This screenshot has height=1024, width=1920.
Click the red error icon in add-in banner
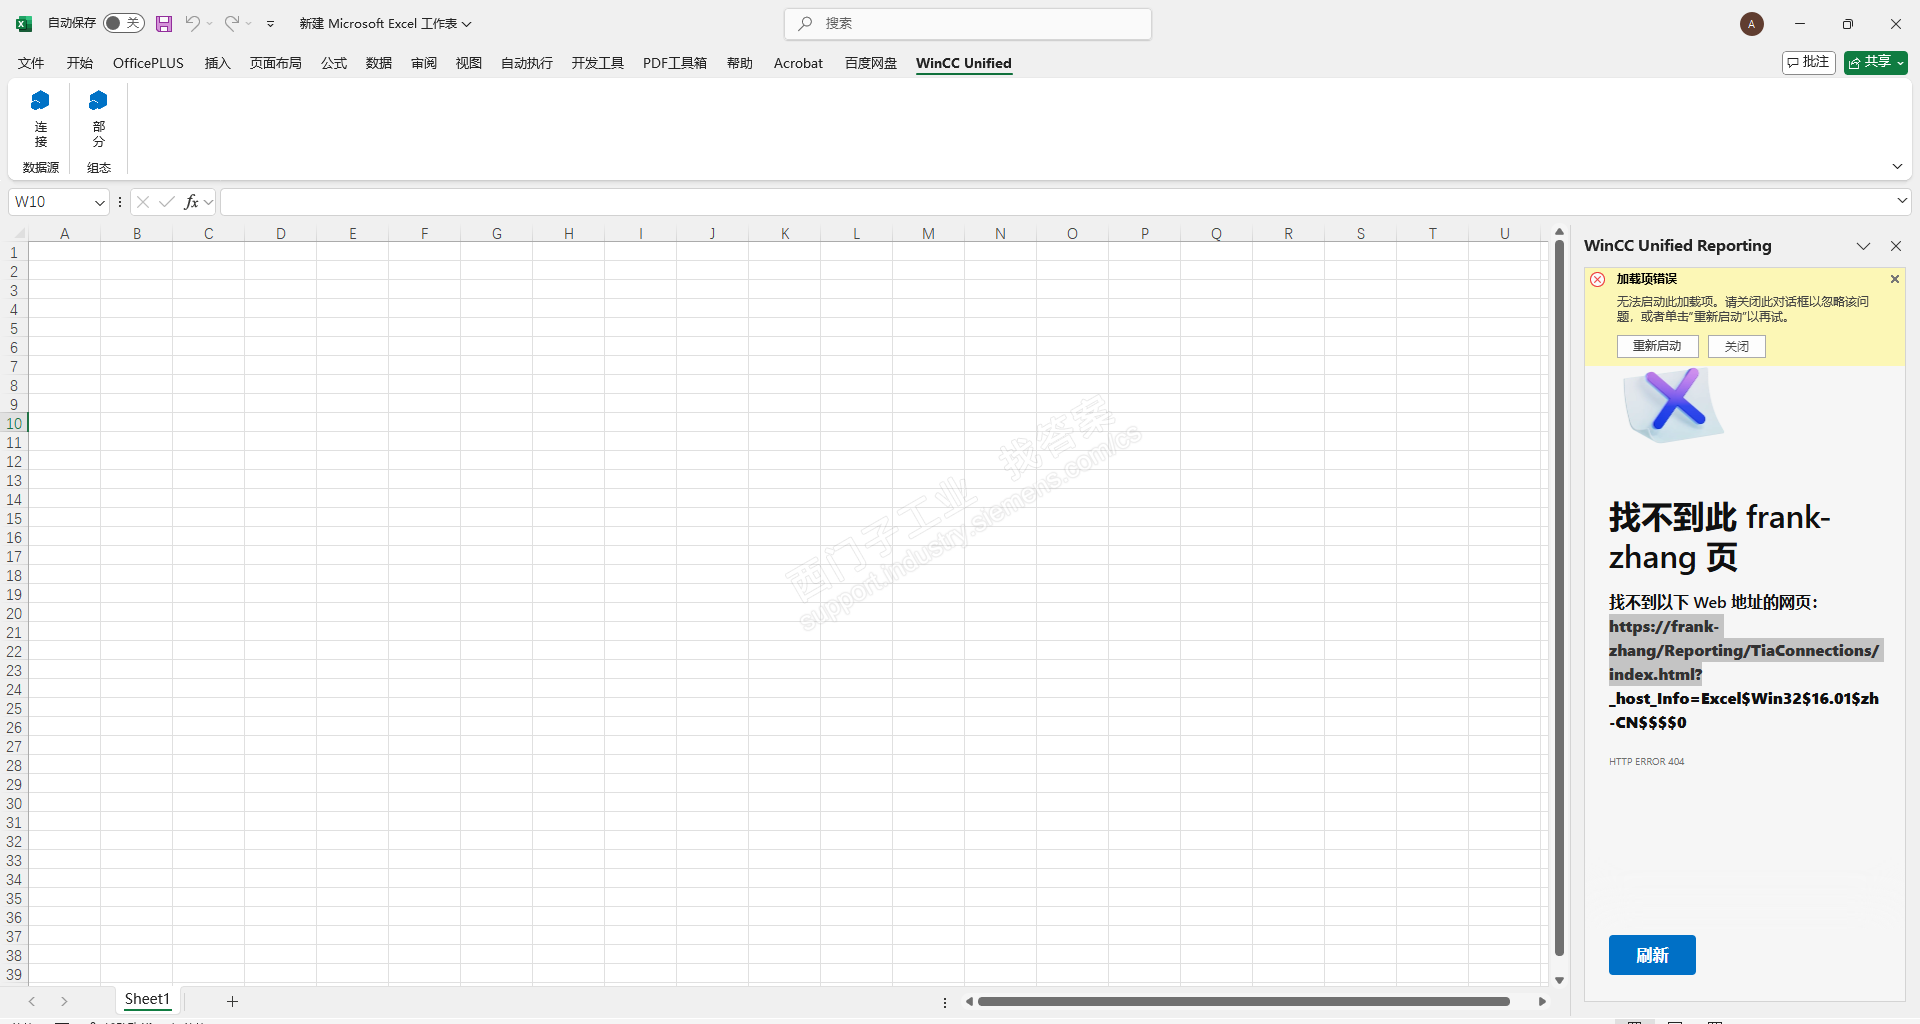1598,280
